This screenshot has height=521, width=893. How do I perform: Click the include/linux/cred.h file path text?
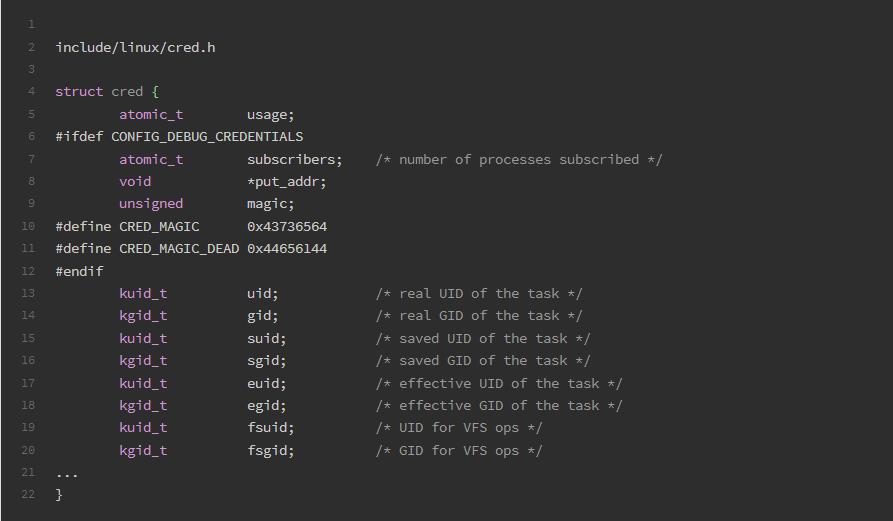pos(136,47)
